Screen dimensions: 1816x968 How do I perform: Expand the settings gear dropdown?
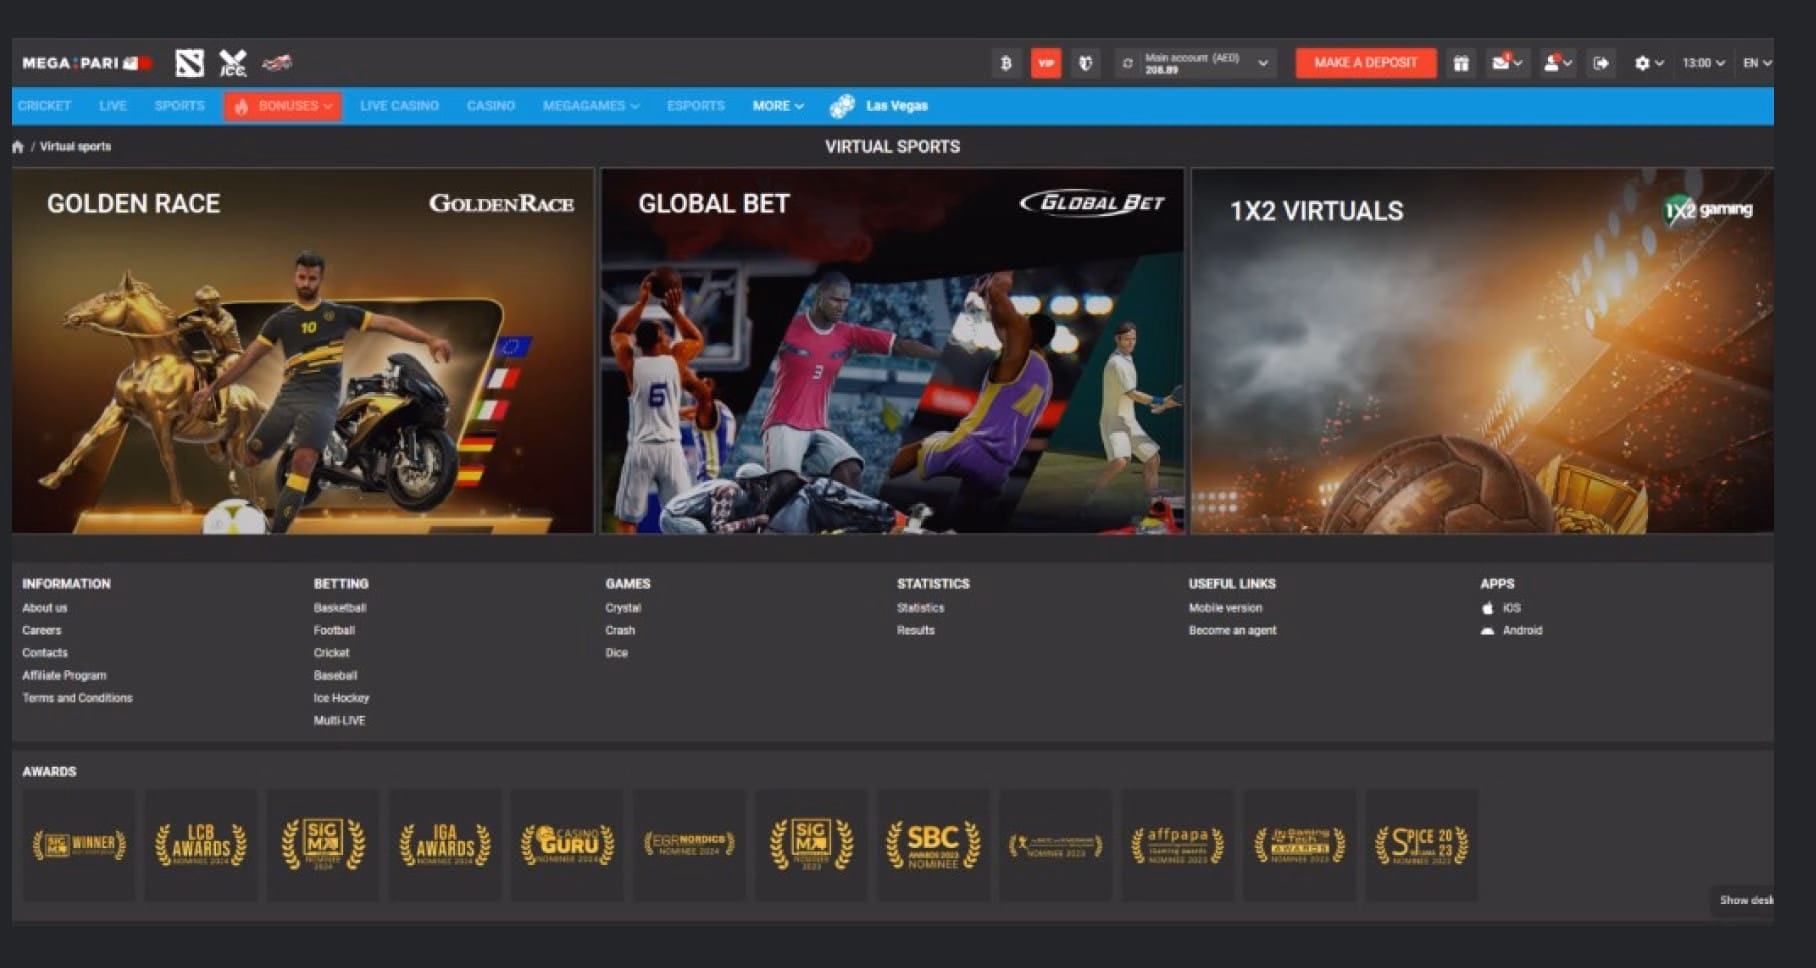coord(1648,63)
